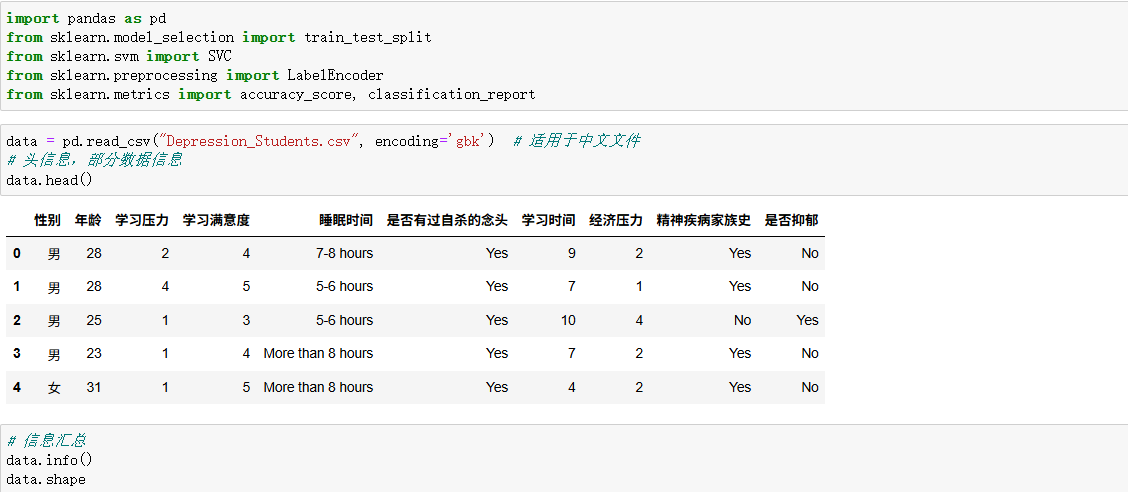Click 'More than 8 hours' in row 4

point(318,387)
